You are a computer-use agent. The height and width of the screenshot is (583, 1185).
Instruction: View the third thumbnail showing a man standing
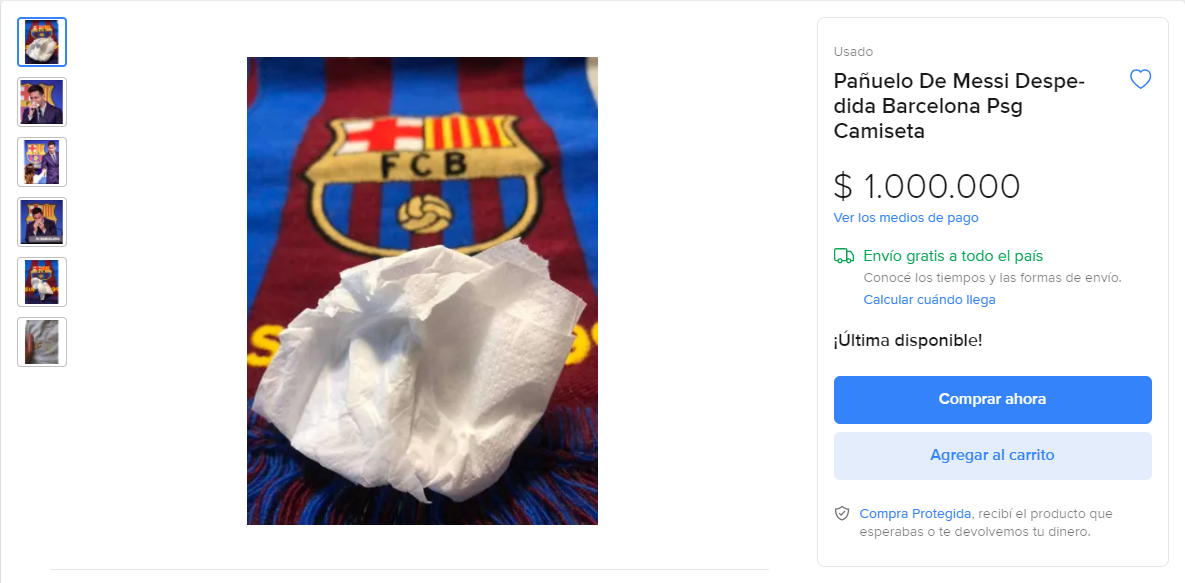pyautogui.click(x=42, y=162)
